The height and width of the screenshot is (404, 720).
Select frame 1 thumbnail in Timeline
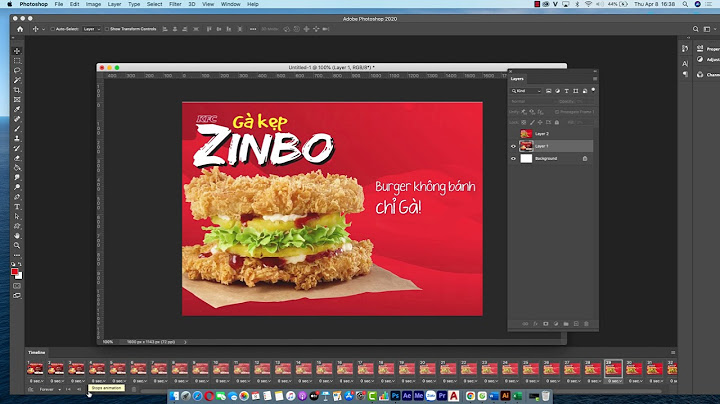click(x=35, y=368)
